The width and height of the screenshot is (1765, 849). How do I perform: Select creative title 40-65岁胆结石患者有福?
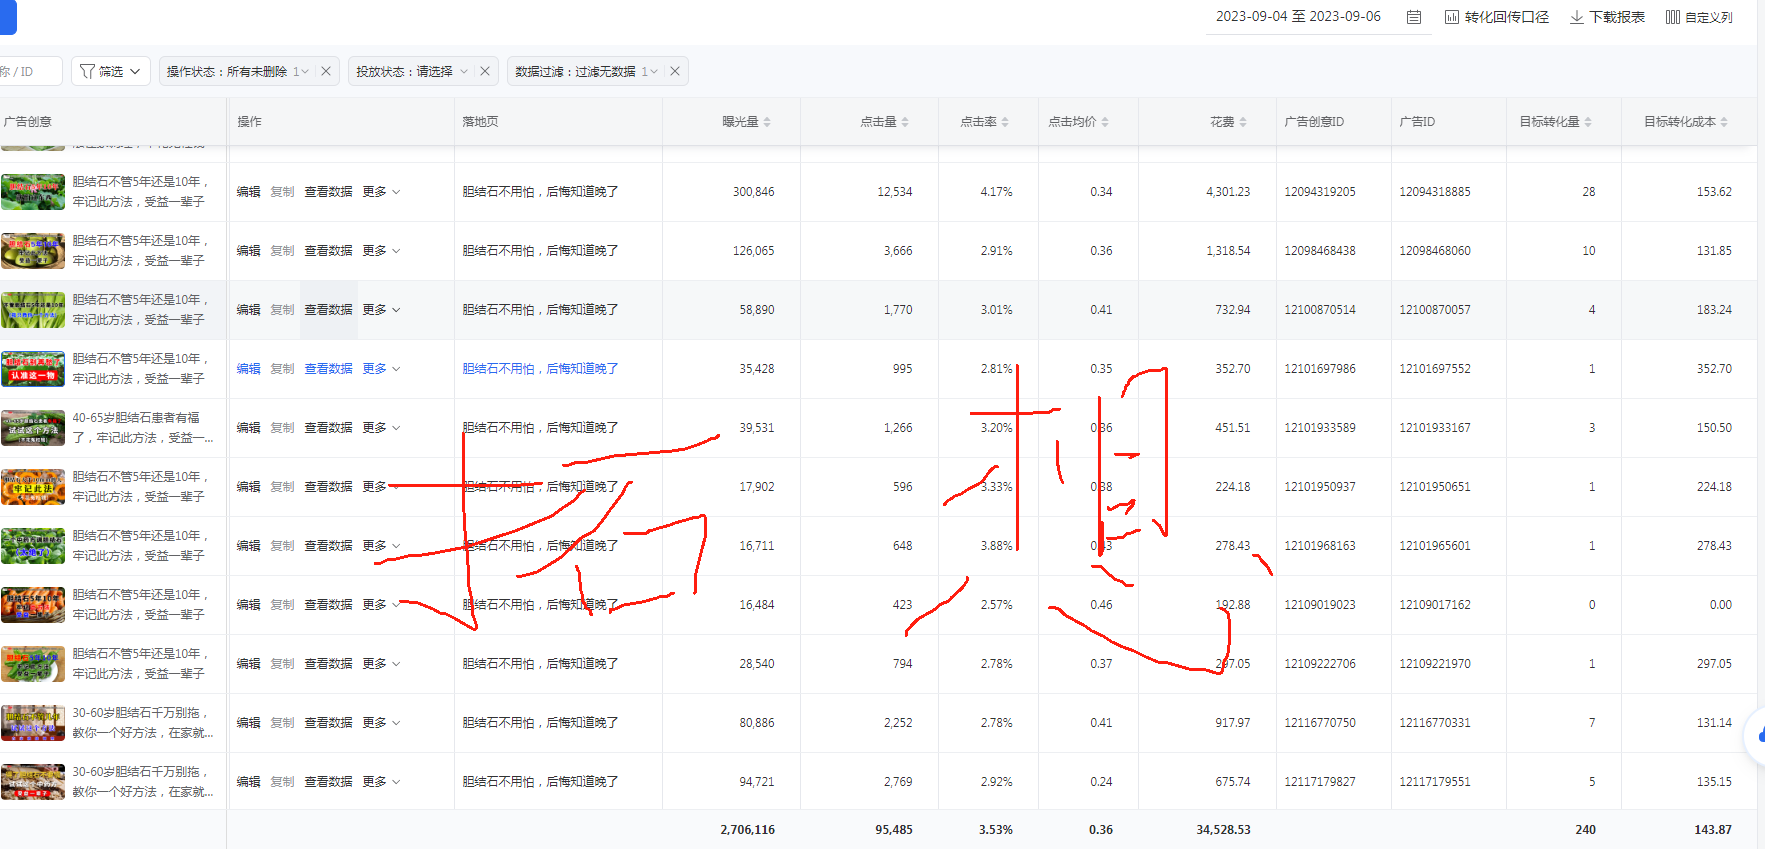[136, 418]
